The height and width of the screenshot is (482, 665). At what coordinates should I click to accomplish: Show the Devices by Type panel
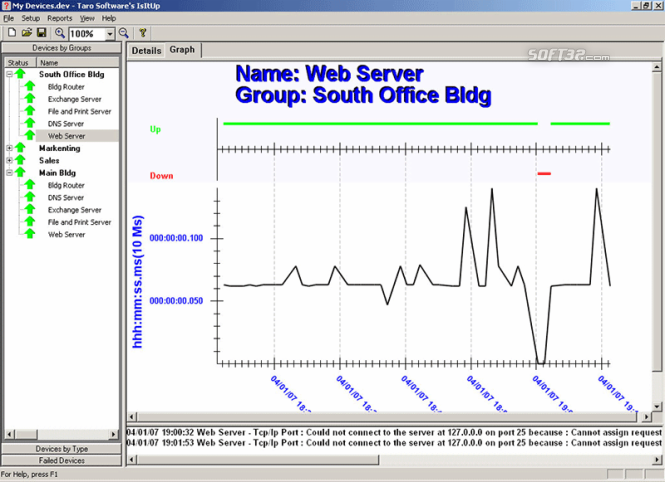pos(61,449)
